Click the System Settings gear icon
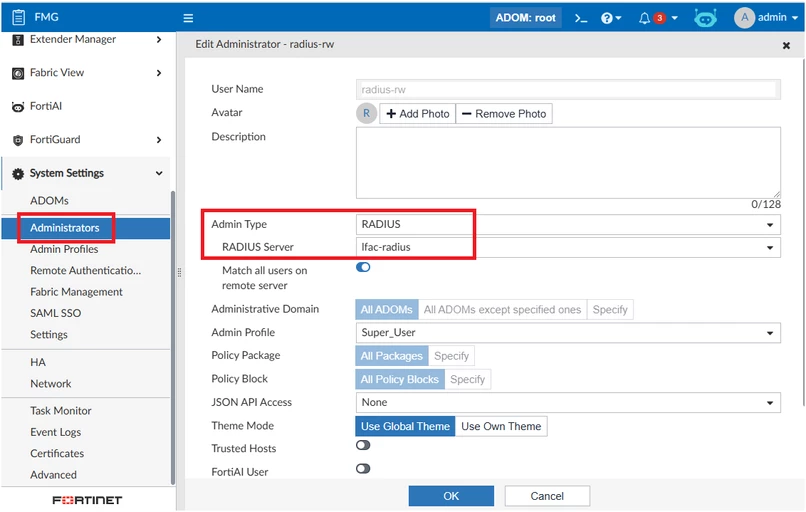 (x=18, y=174)
